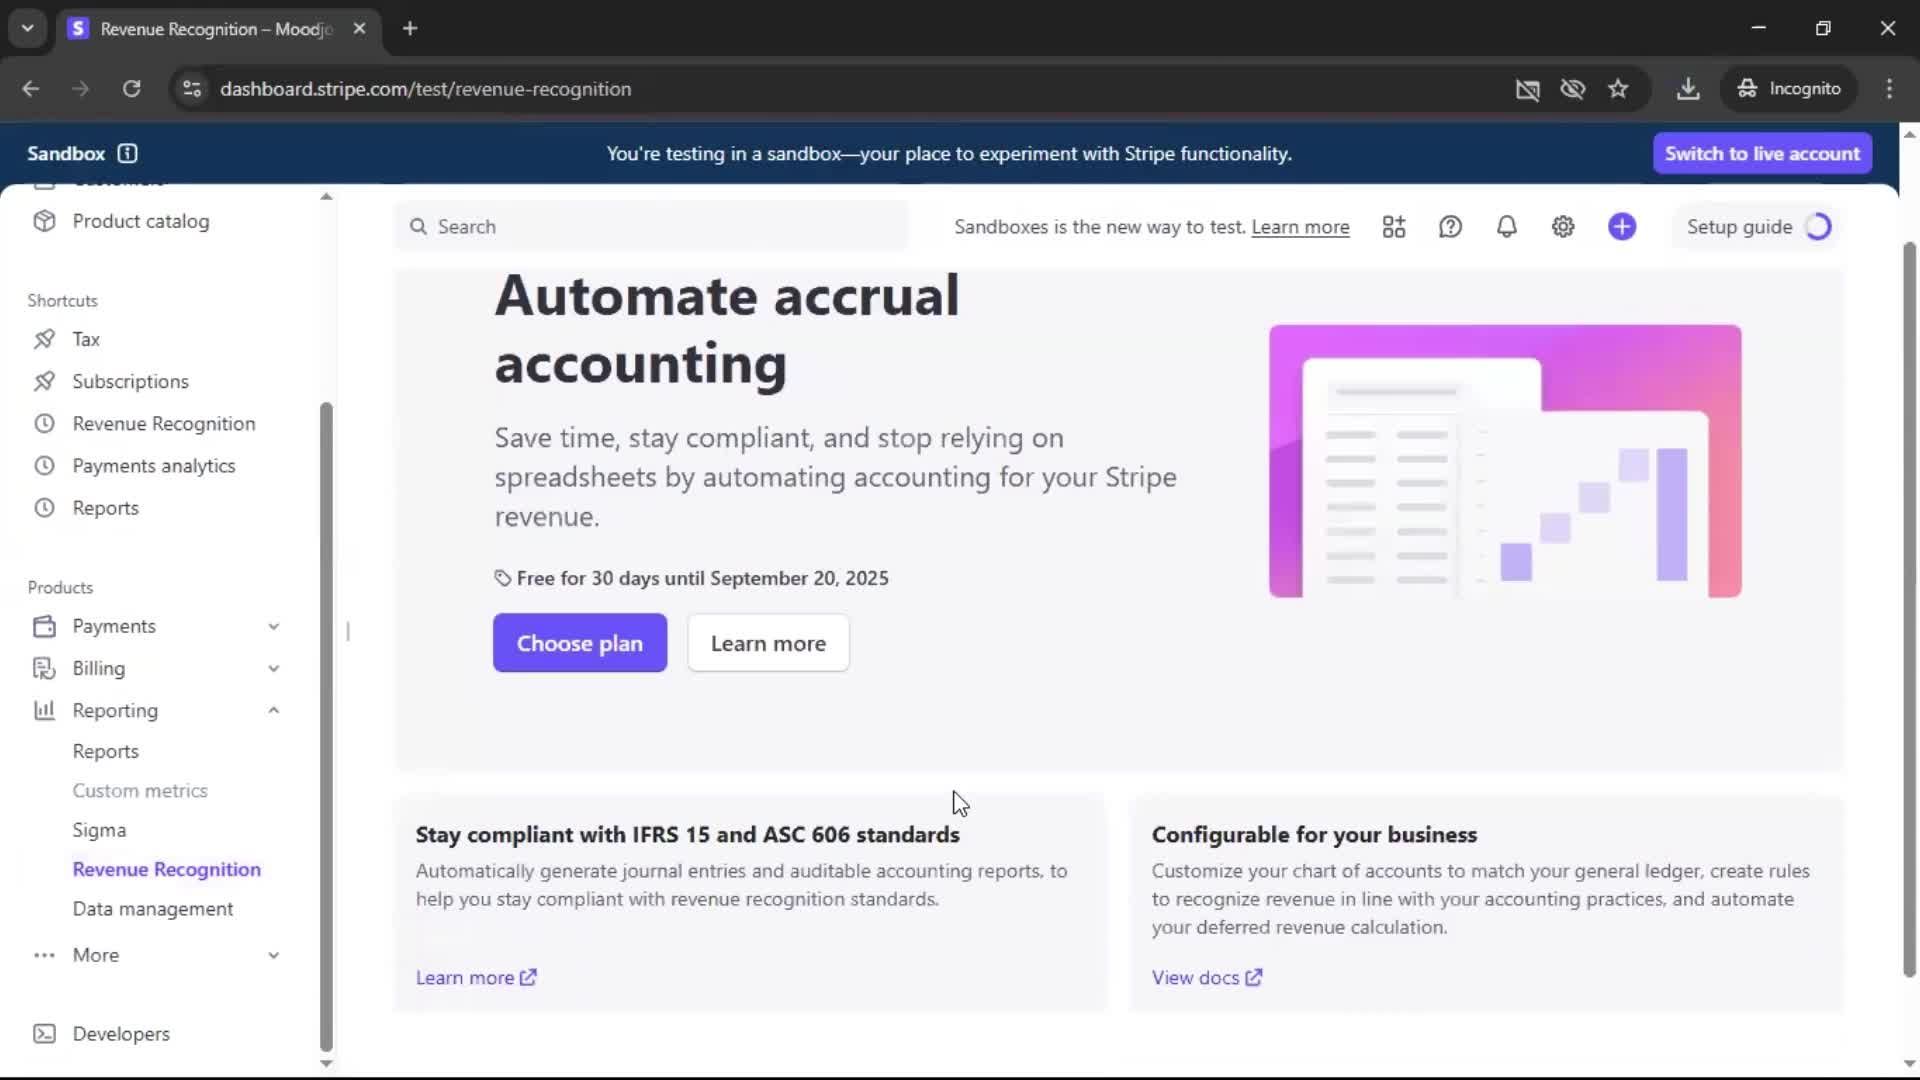Image resolution: width=1920 pixels, height=1080 pixels.
Task: Bookmark this page with the star icon
Action: pyautogui.click(x=1618, y=89)
